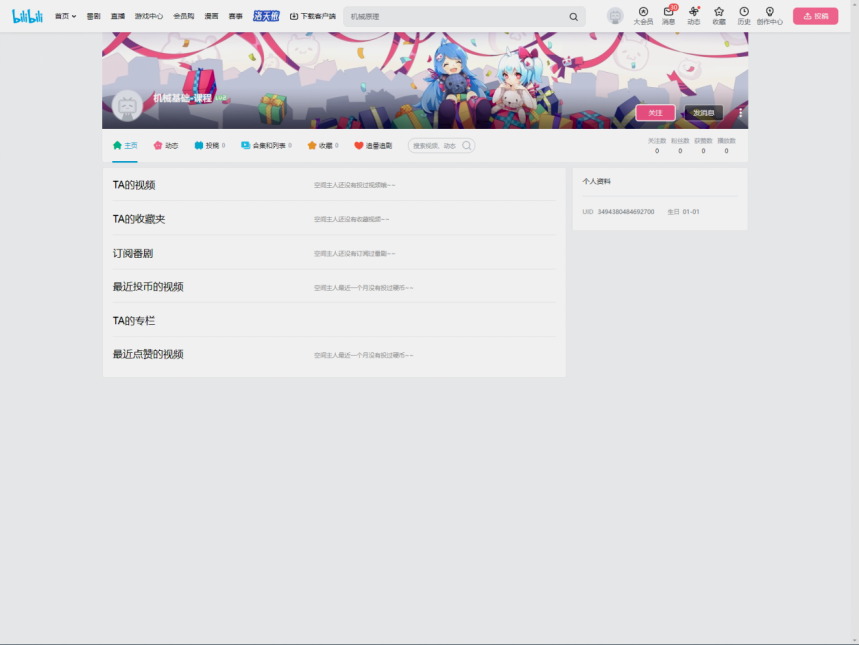Open 游戏中心 in the top navigation
This screenshot has width=859, height=645.
click(x=149, y=16)
